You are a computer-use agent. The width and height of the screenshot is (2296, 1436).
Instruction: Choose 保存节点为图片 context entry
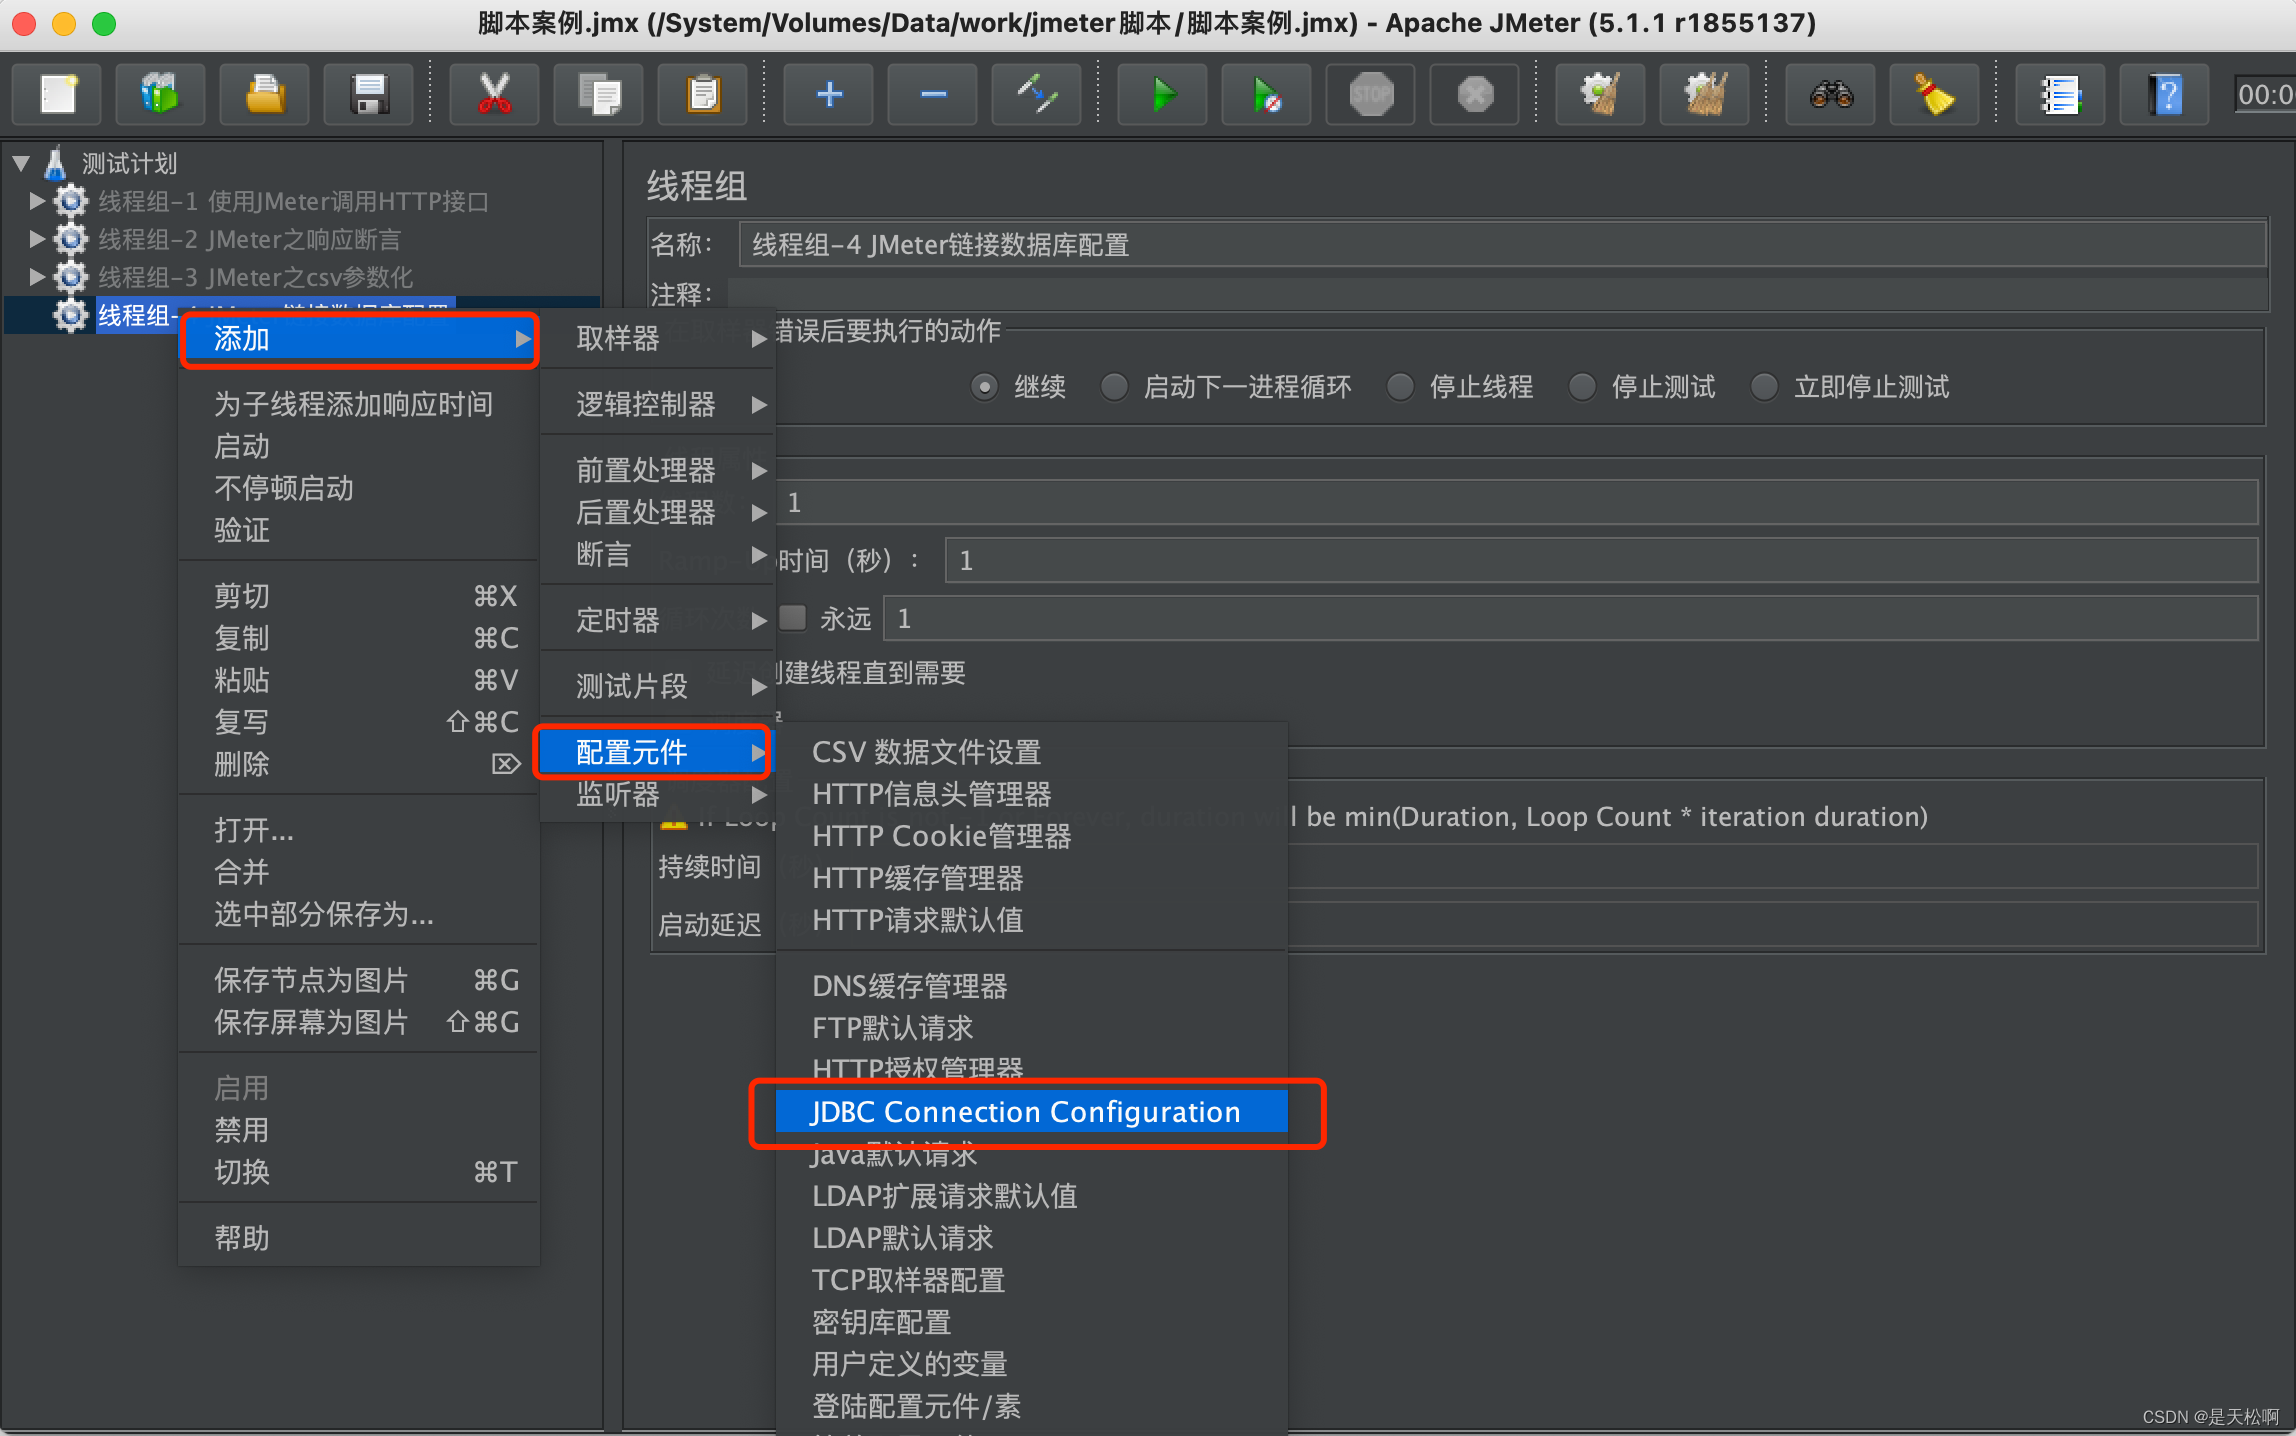click(360, 980)
